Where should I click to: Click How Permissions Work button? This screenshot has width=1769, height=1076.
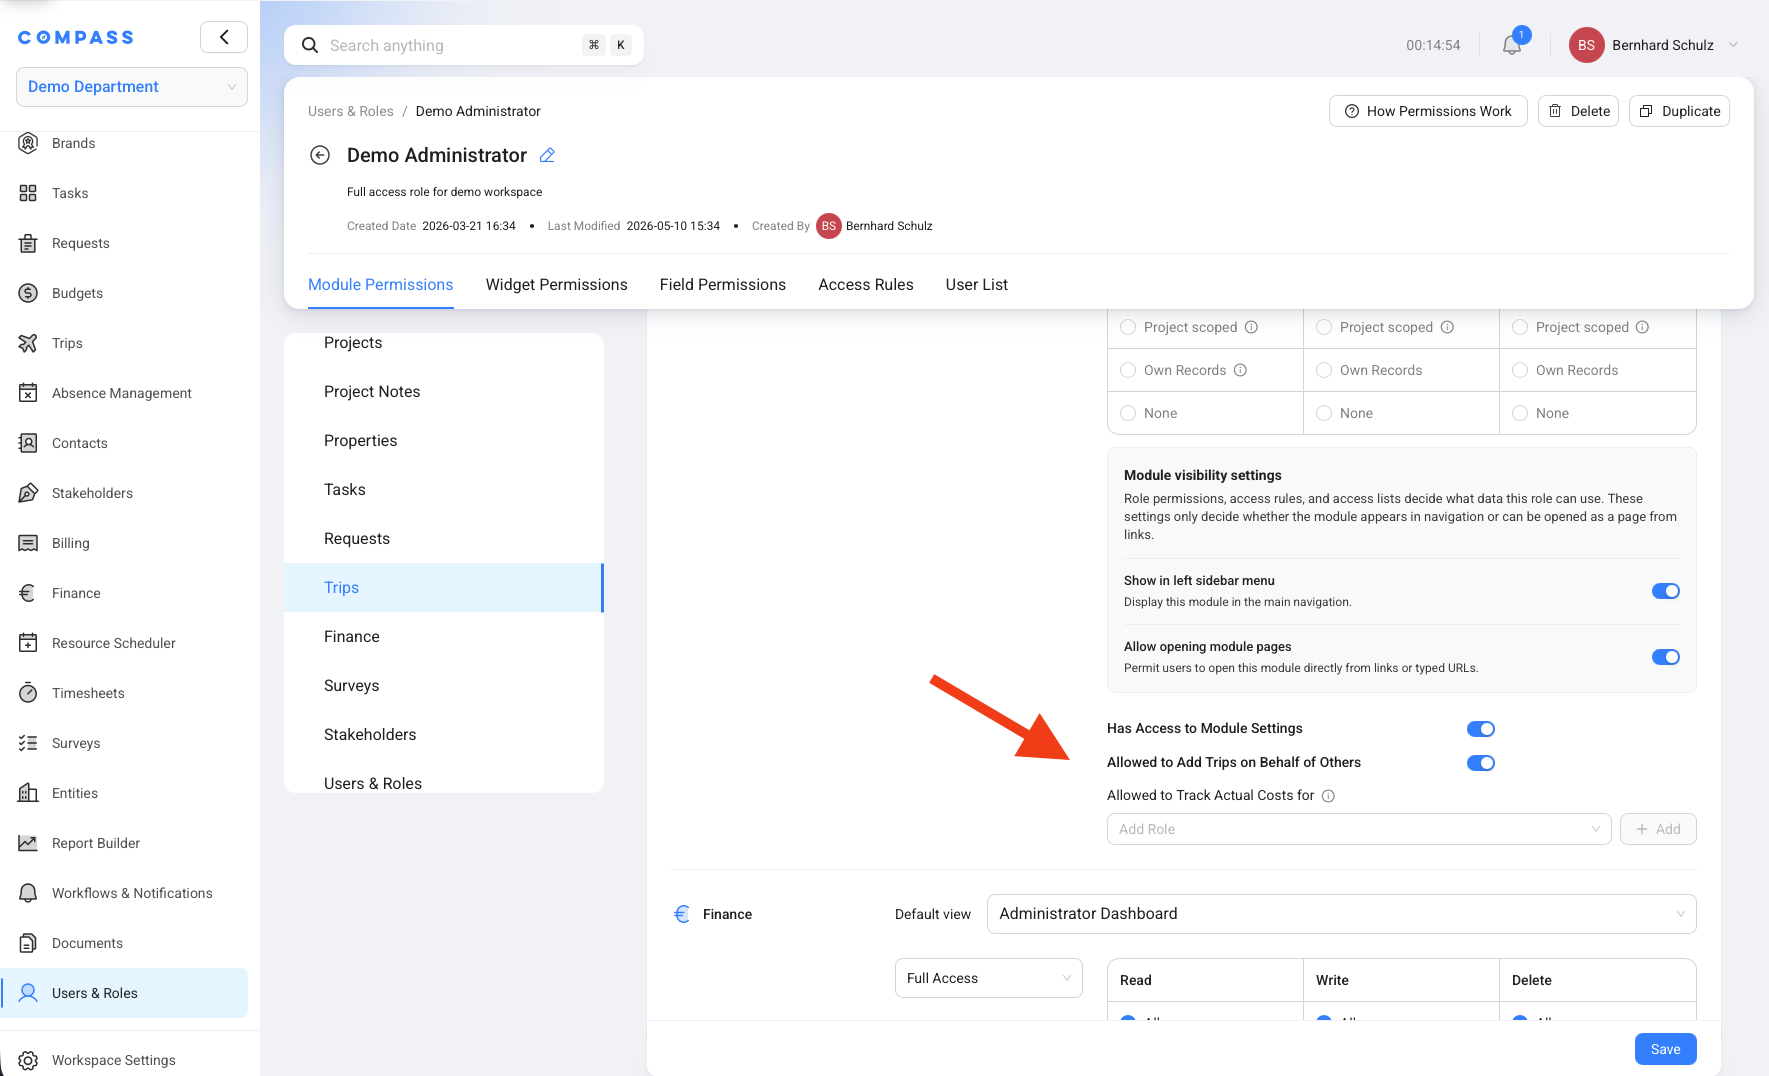[x=1428, y=111]
